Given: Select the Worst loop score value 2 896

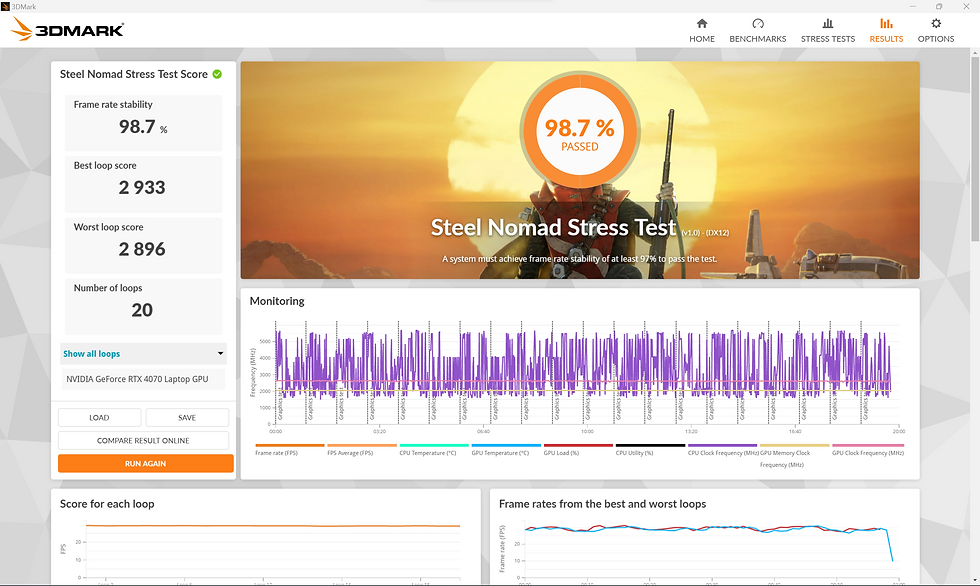Looking at the screenshot, I should coord(142,249).
